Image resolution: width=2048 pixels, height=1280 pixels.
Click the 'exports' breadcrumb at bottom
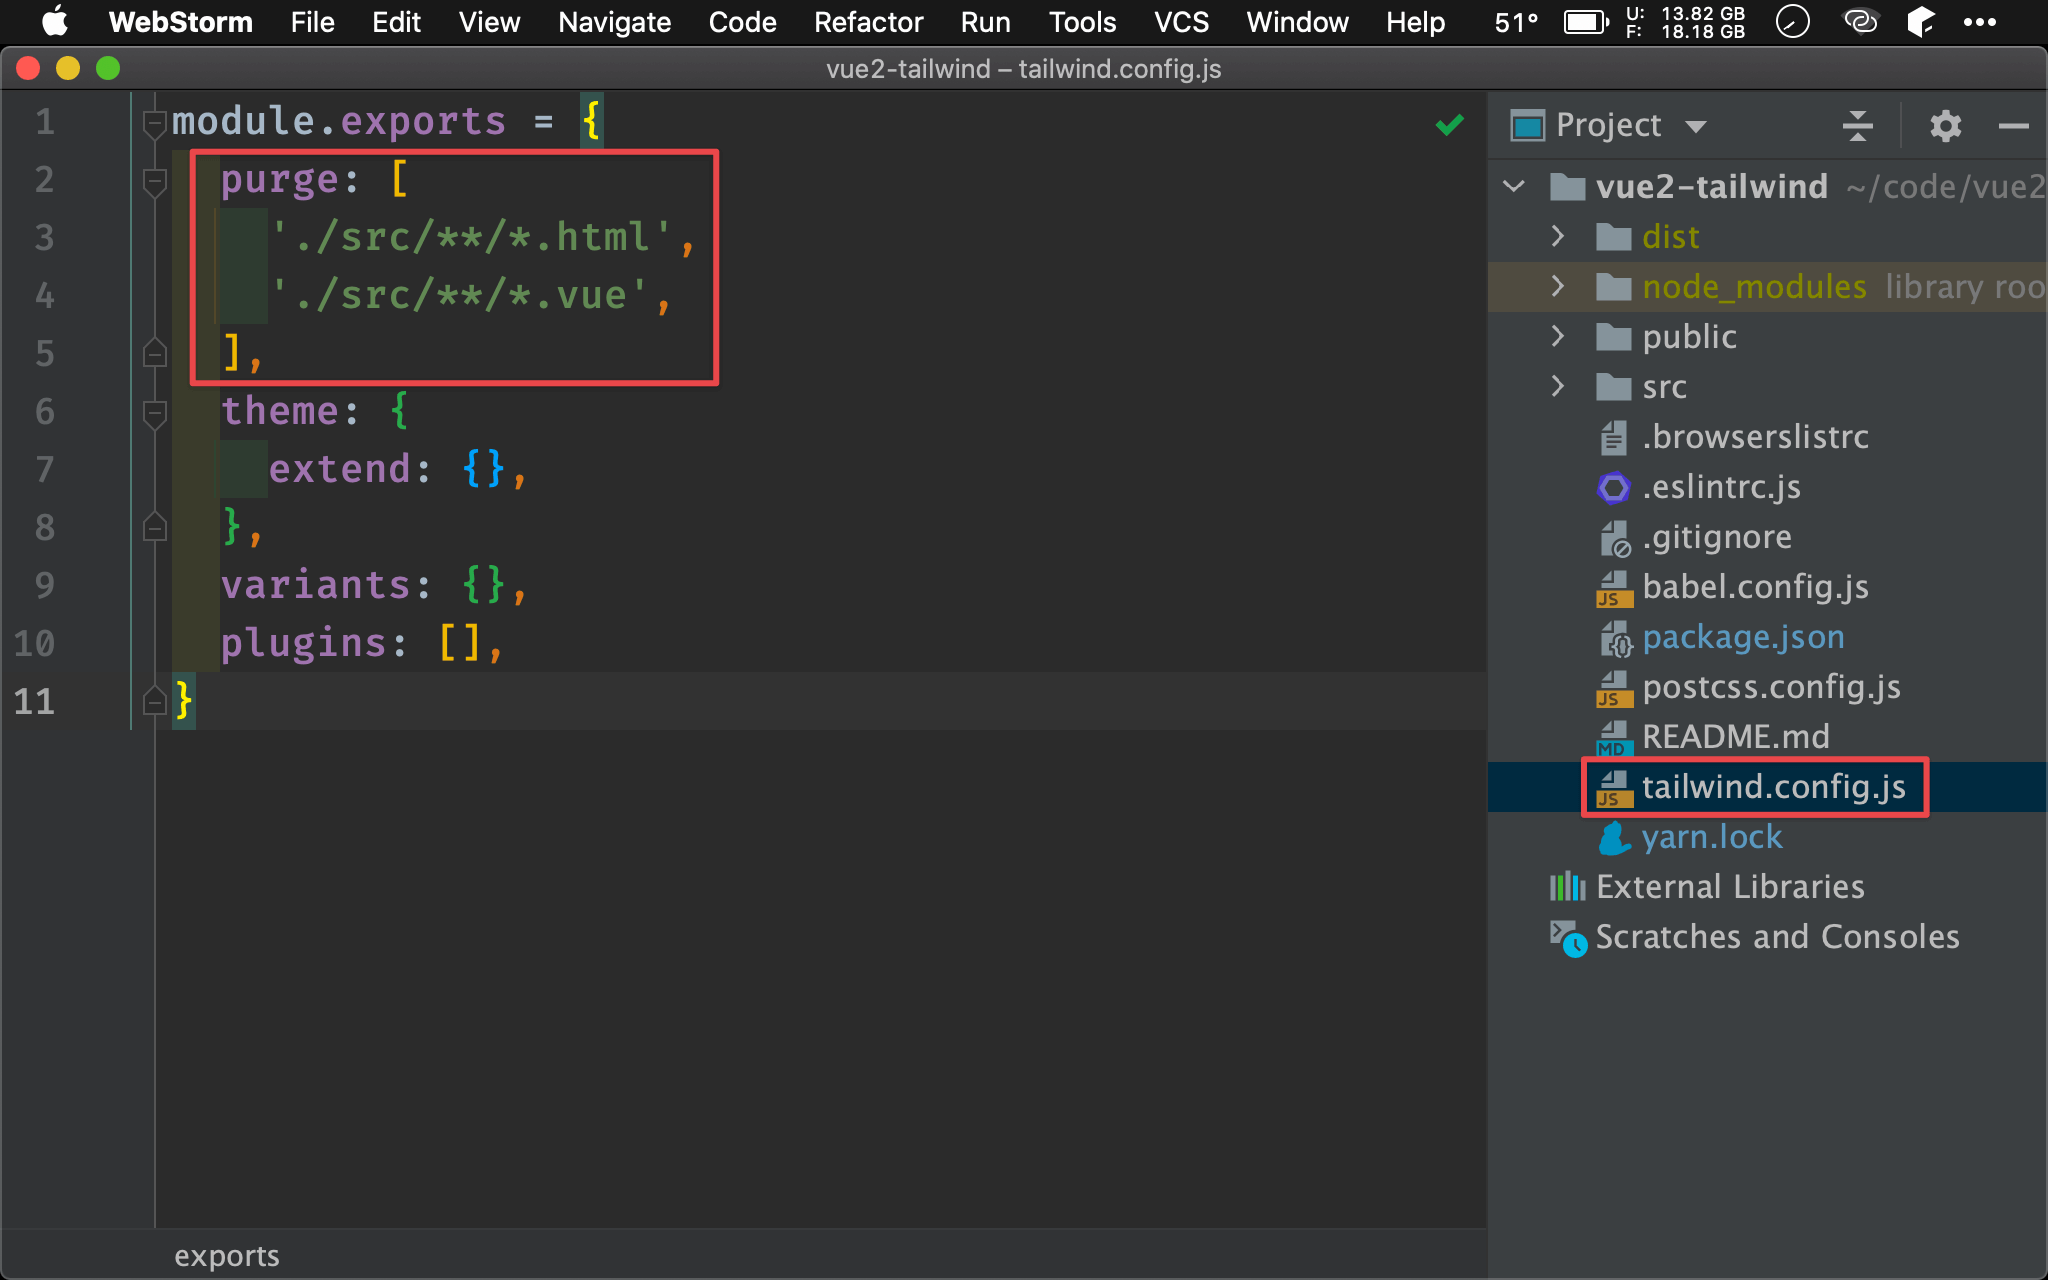coord(227,1256)
